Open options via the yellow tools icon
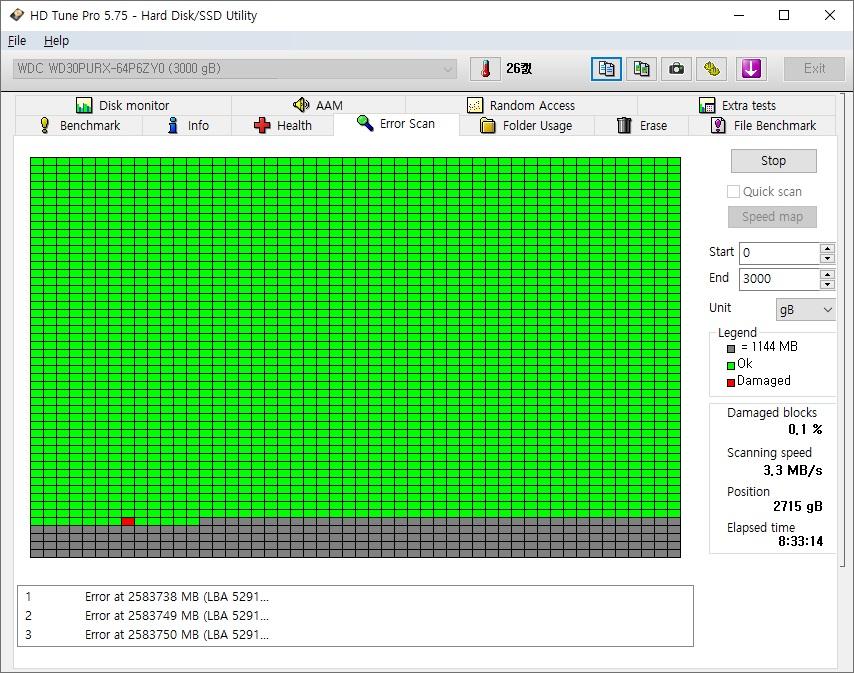The height and width of the screenshot is (673, 854). [711, 69]
